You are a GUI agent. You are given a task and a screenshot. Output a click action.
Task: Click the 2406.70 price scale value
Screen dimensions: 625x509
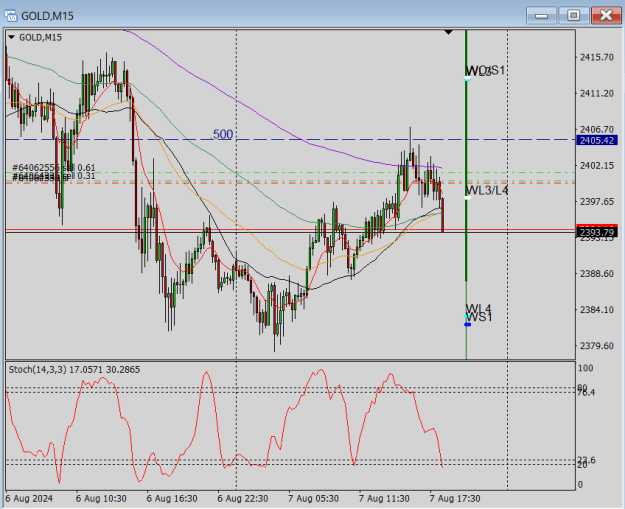click(x=597, y=130)
